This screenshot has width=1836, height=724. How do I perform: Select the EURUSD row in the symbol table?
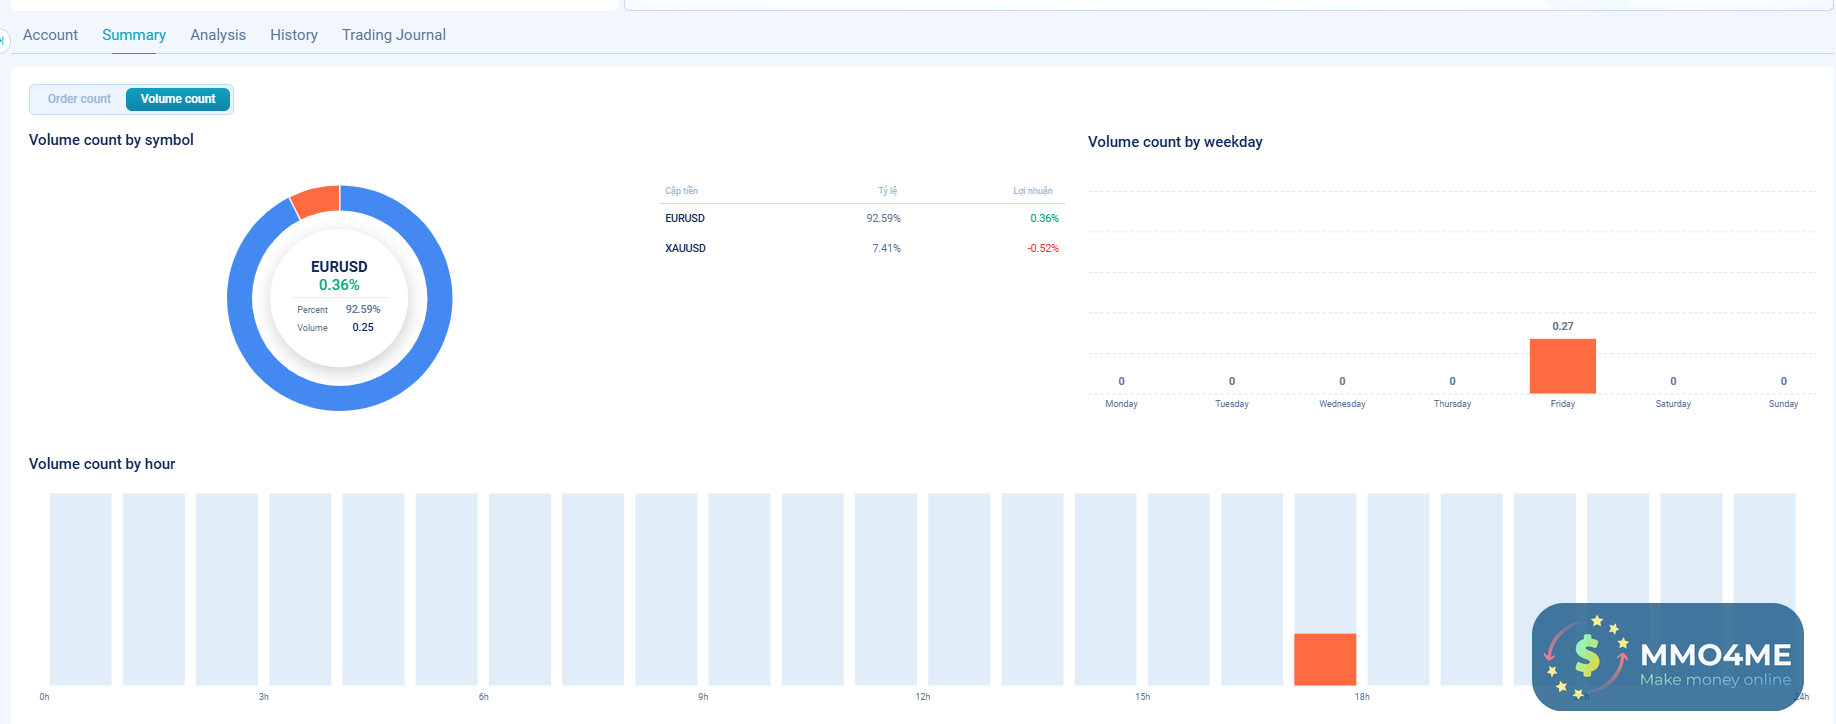click(x=862, y=218)
